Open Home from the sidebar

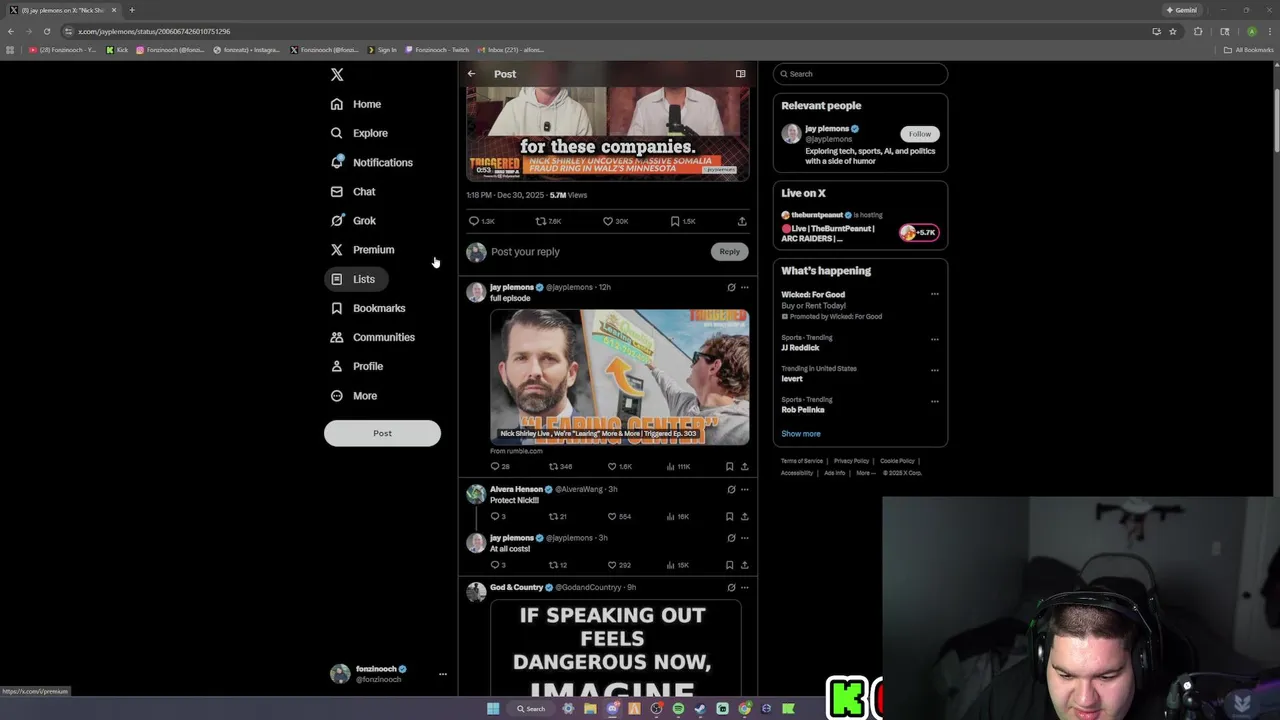[356, 104]
